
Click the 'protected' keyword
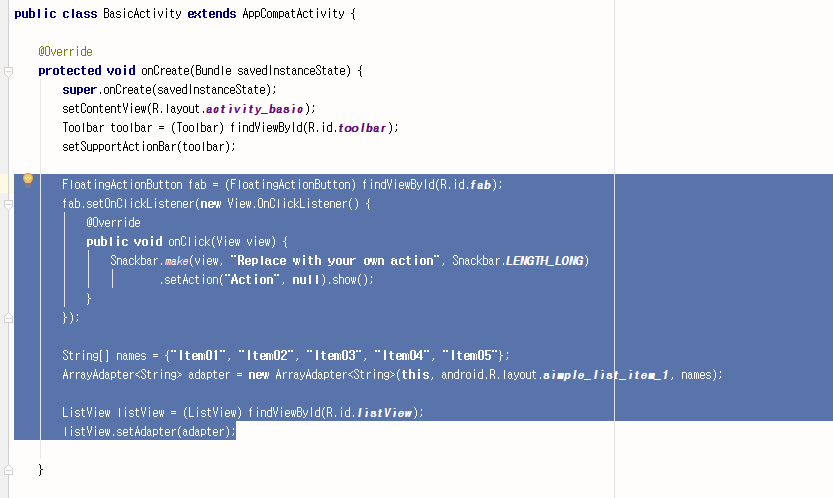(70, 71)
